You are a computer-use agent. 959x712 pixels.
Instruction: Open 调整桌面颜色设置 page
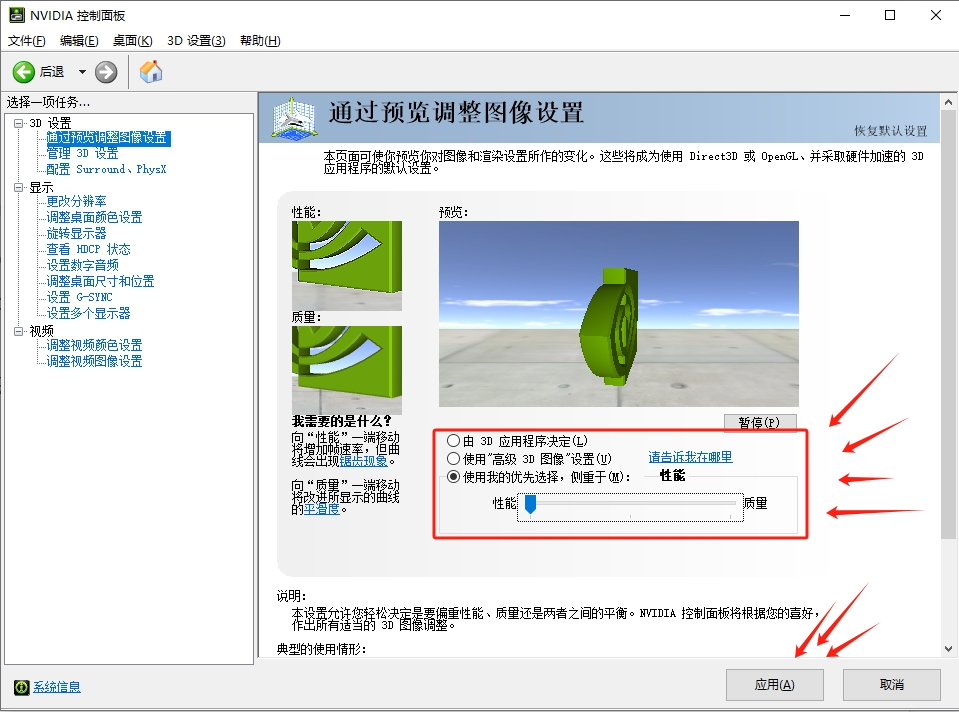pos(94,217)
